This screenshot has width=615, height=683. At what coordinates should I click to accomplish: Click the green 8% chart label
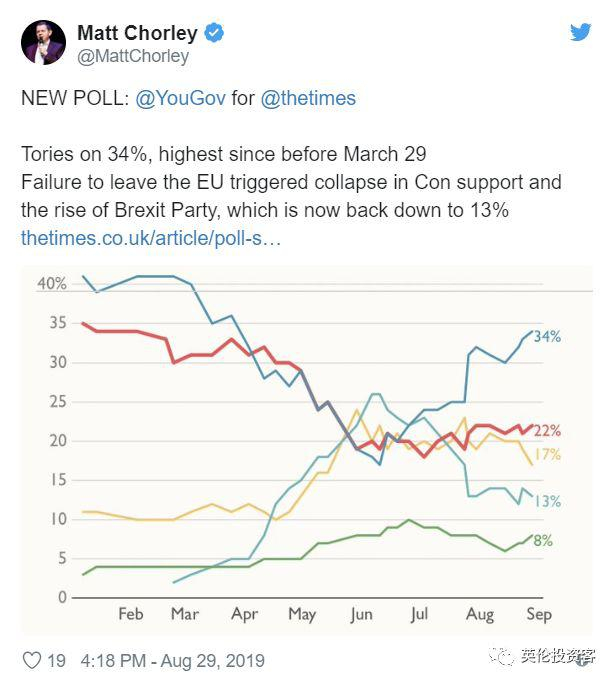point(544,541)
